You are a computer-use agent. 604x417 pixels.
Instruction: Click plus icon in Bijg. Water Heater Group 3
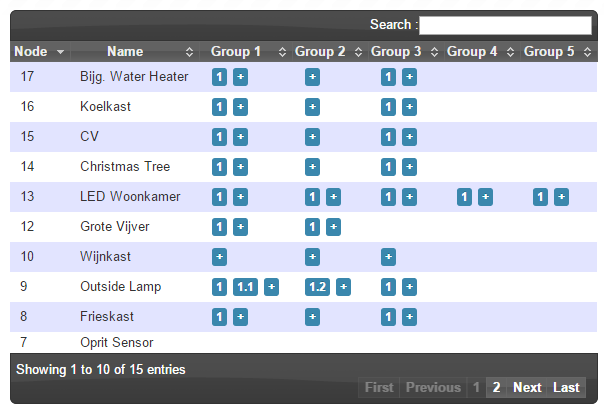point(409,77)
